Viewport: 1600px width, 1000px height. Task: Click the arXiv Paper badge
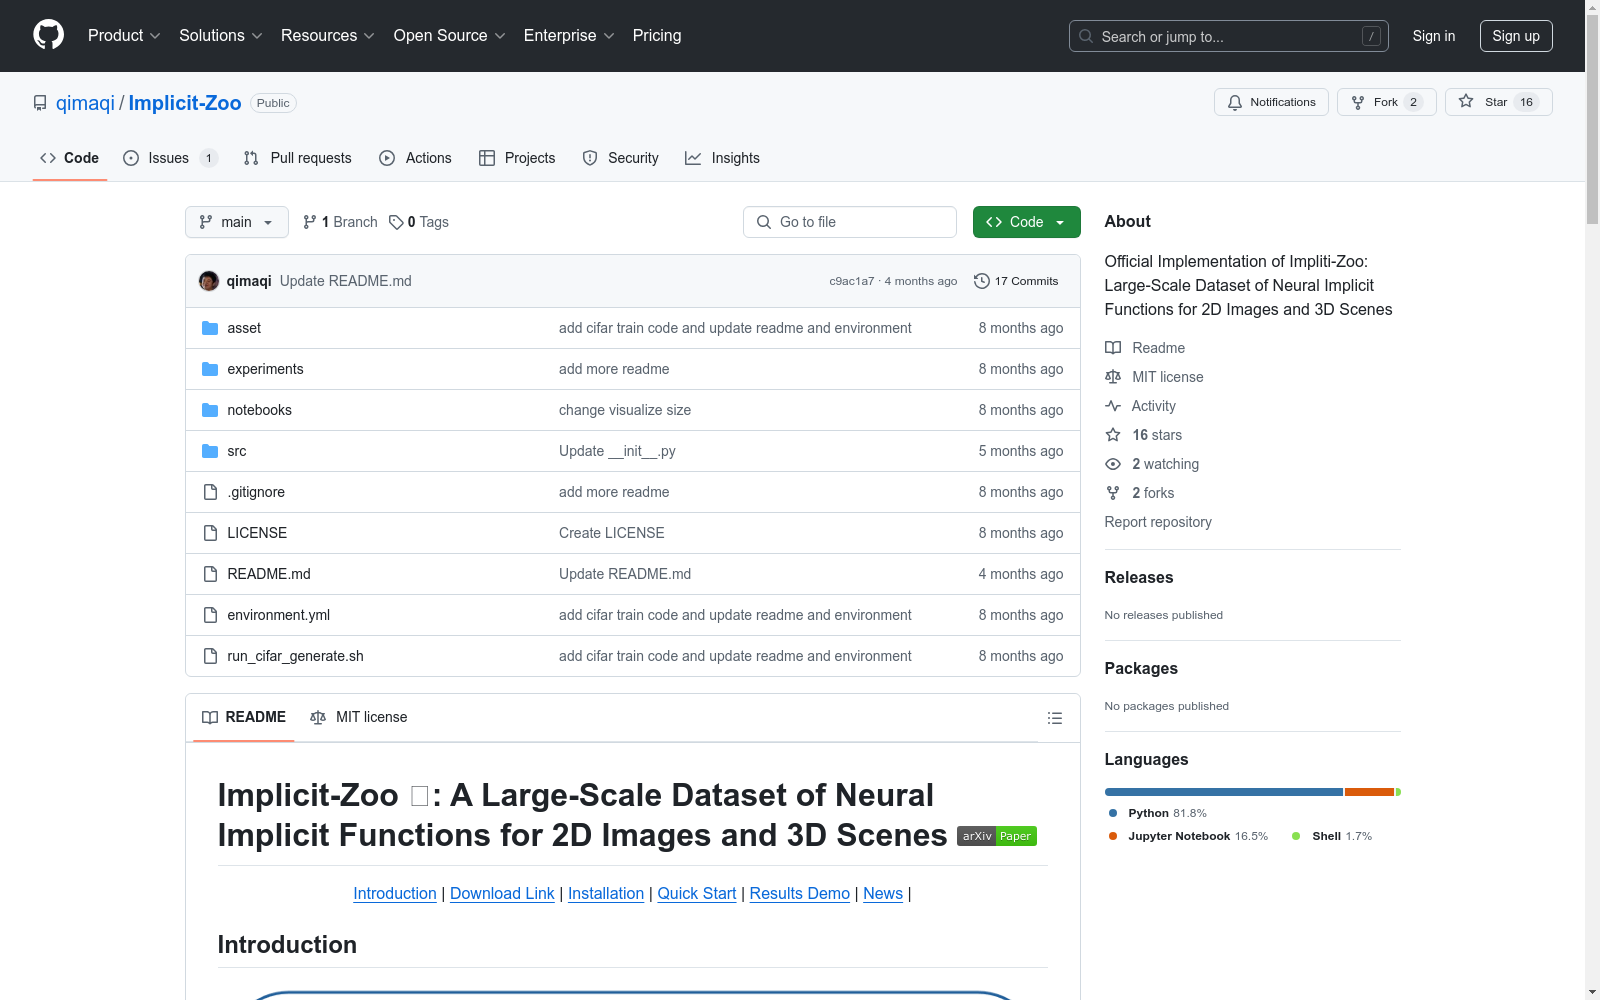click(x=997, y=836)
